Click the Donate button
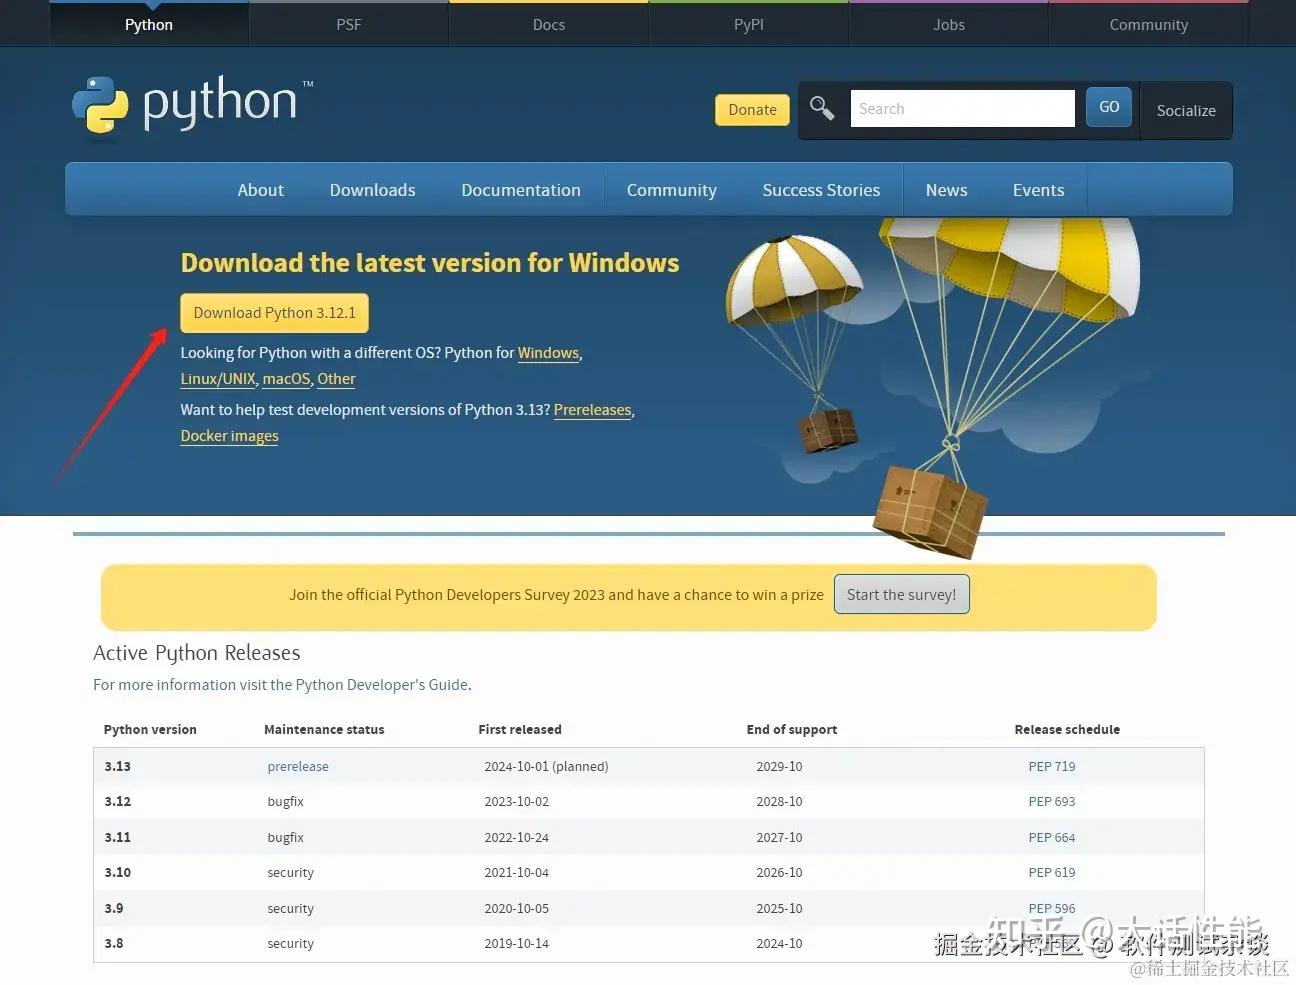This screenshot has width=1296, height=985. 751,109
